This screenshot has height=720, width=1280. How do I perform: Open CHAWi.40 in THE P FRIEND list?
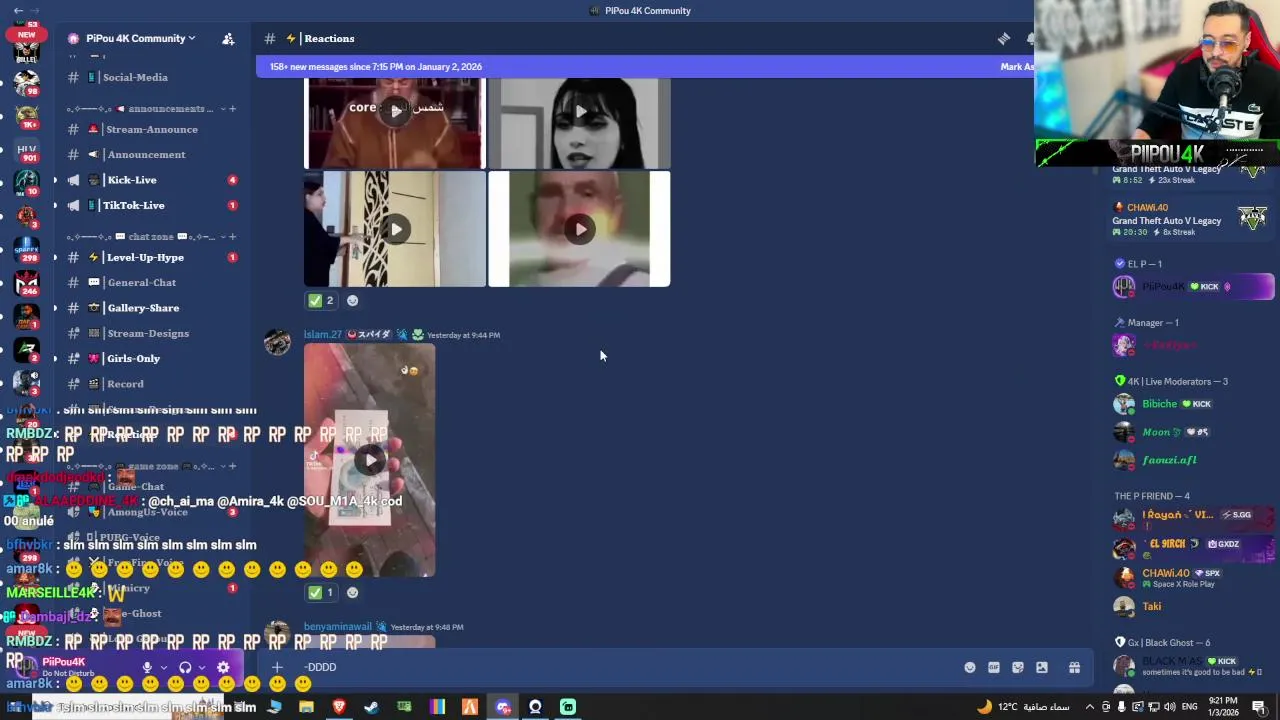[x=1192, y=578]
